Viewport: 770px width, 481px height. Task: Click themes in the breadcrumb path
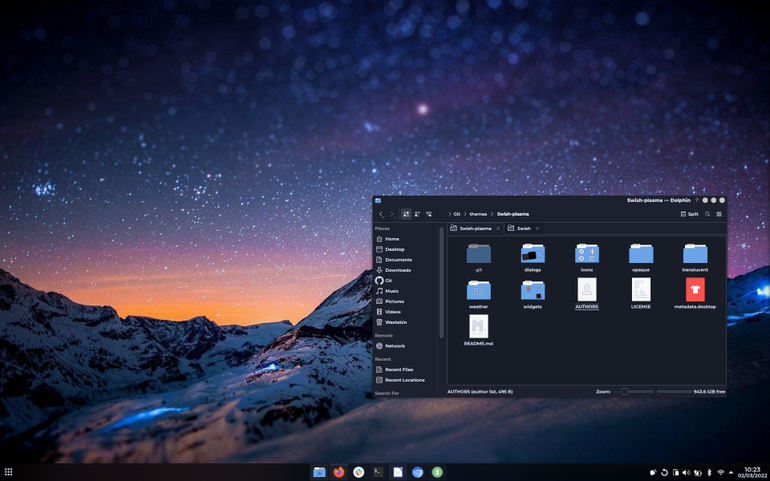point(478,214)
